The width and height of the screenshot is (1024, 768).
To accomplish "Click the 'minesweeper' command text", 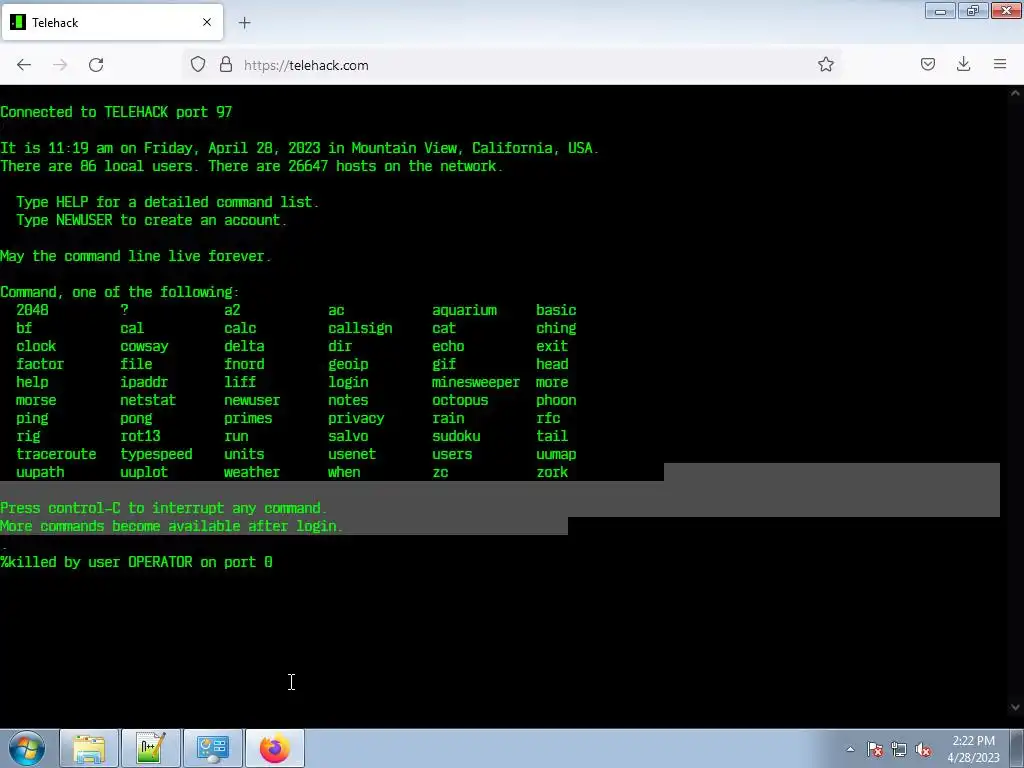I will 476,382.
